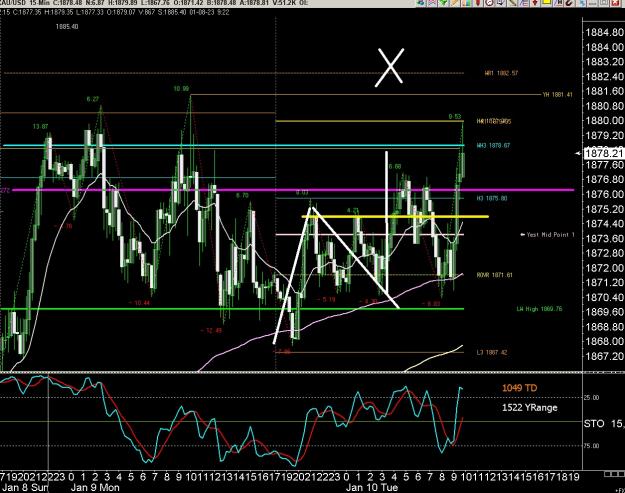The height and width of the screenshot is (493, 625).
Task: Click the clock icon in the toolbar
Action: (489, 3)
